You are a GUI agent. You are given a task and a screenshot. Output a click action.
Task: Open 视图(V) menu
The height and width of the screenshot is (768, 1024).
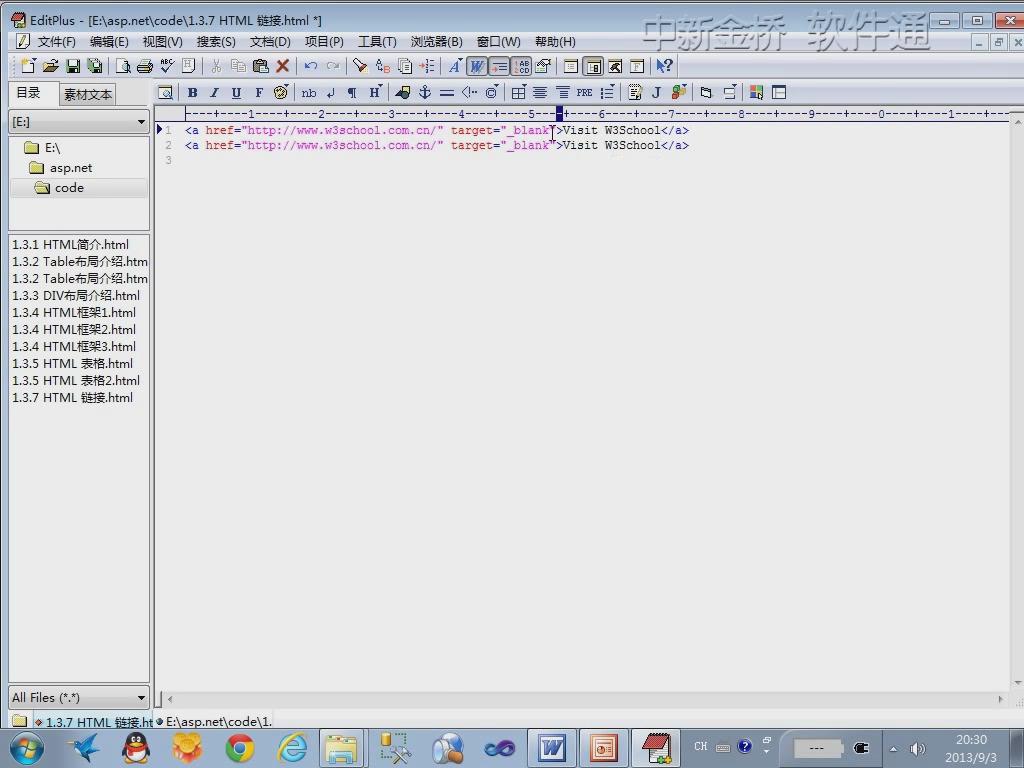(163, 42)
